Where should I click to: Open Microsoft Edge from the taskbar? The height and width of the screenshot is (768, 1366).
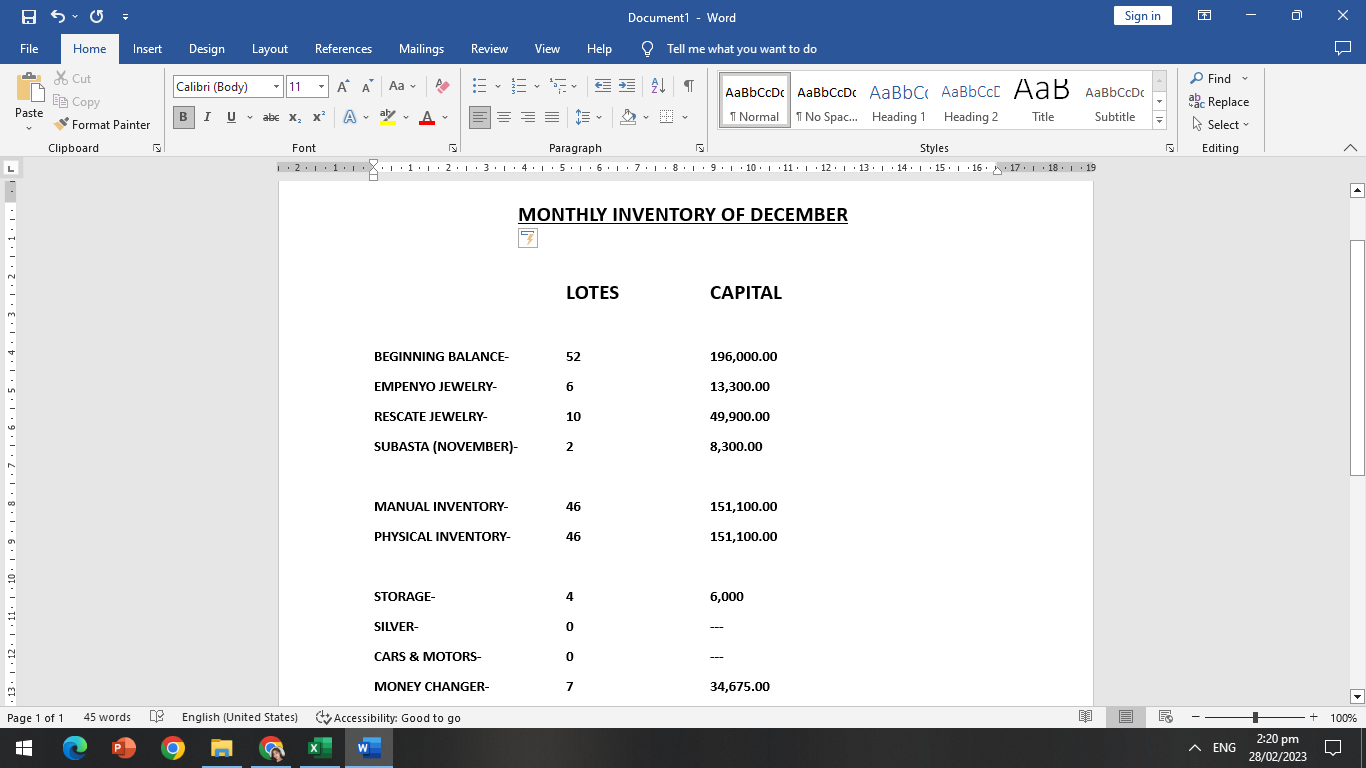pyautogui.click(x=75, y=748)
